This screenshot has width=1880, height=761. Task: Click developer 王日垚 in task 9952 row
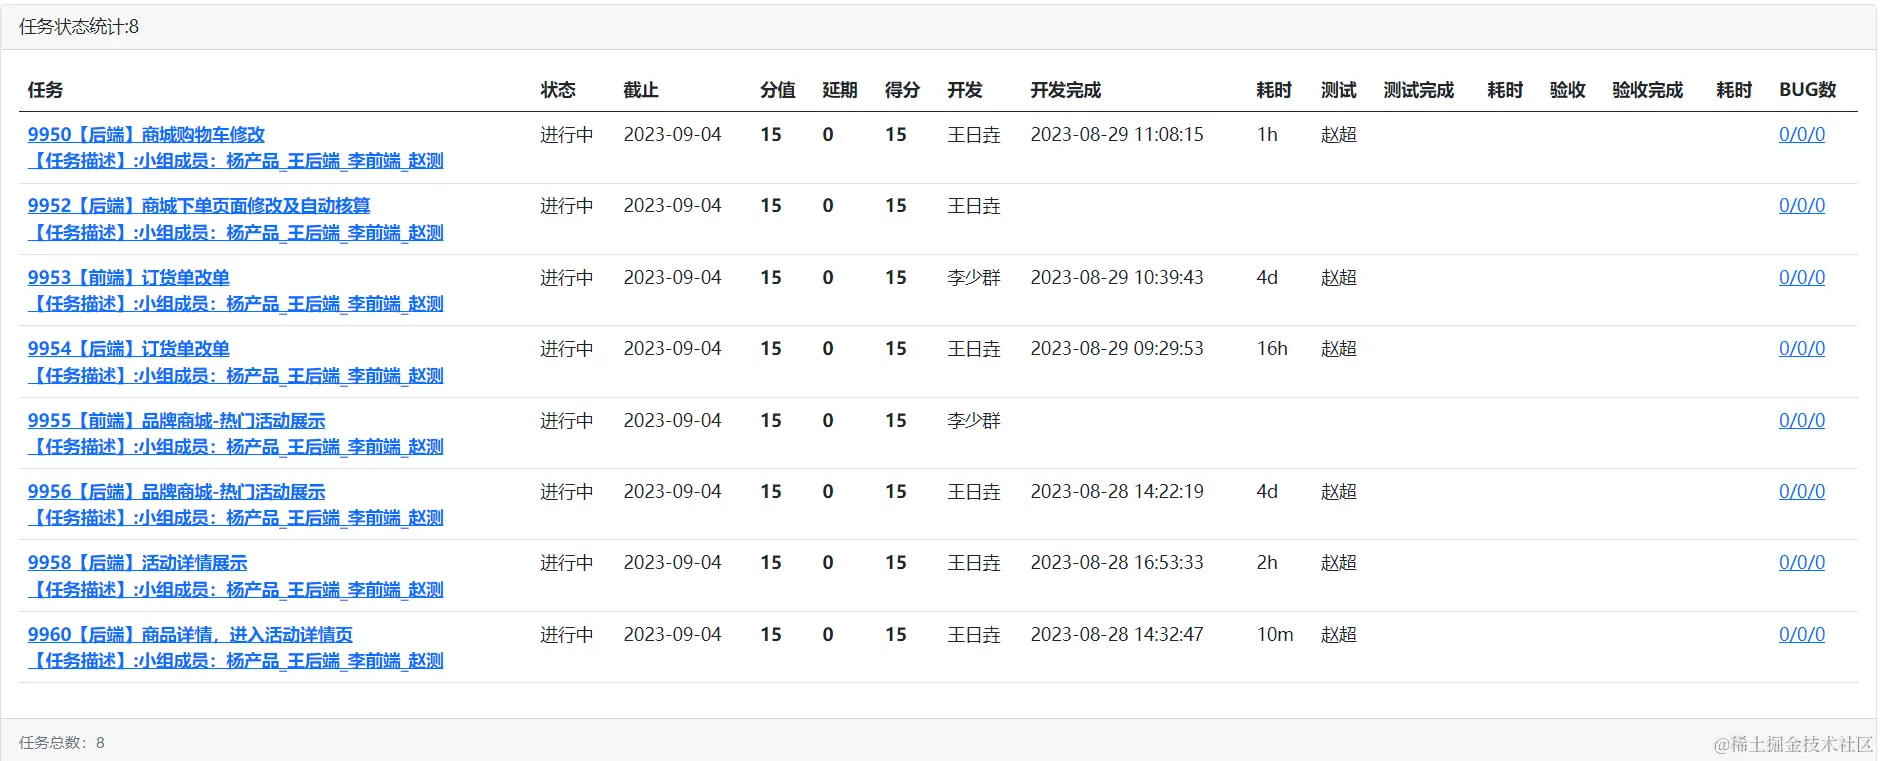[x=974, y=205]
